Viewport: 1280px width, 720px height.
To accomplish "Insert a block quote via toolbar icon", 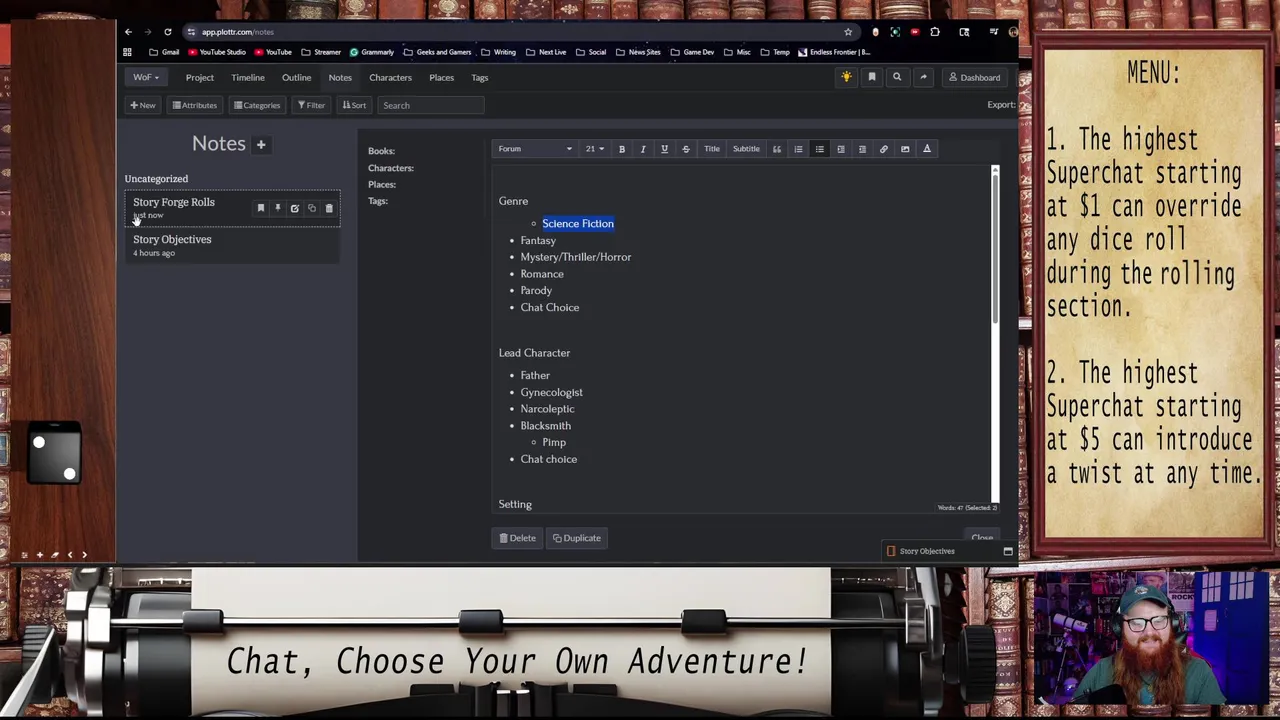I will (776, 149).
